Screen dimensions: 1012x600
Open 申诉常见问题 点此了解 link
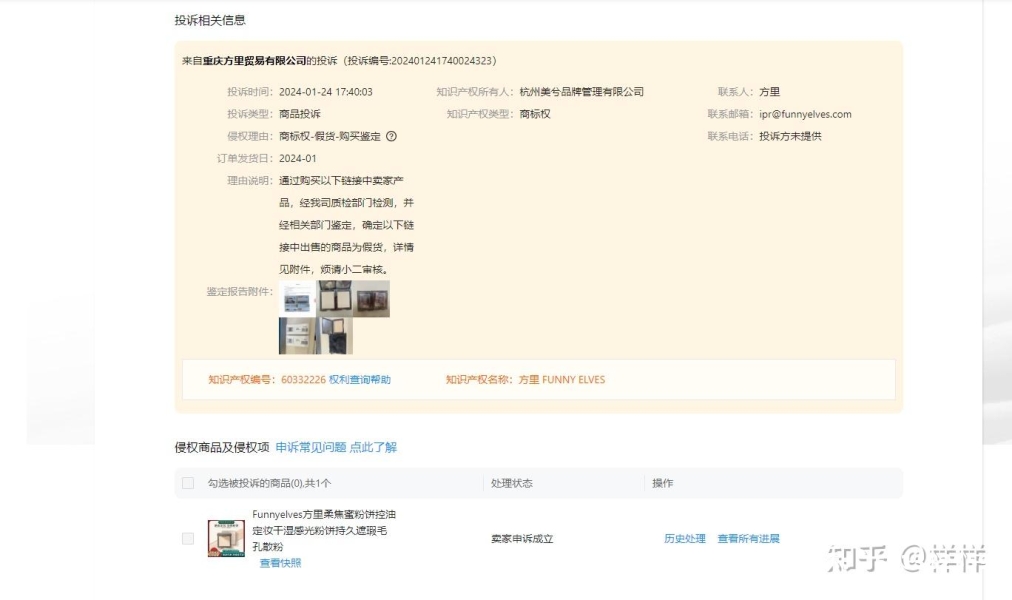[x=336, y=447]
